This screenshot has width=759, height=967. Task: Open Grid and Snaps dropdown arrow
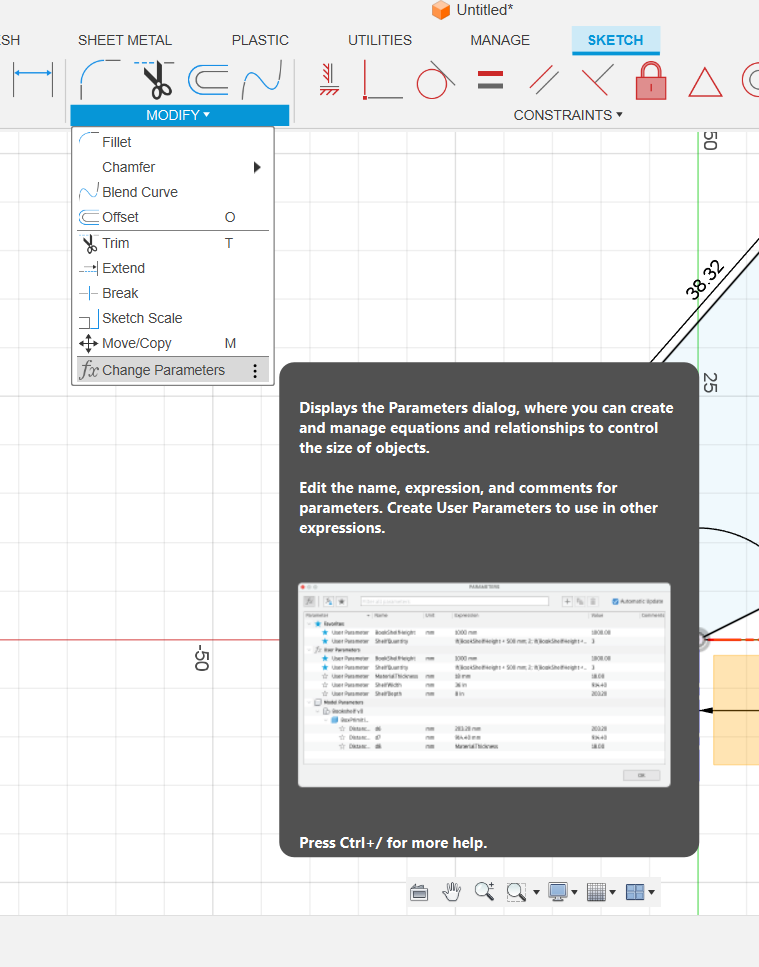click(x=612, y=892)
